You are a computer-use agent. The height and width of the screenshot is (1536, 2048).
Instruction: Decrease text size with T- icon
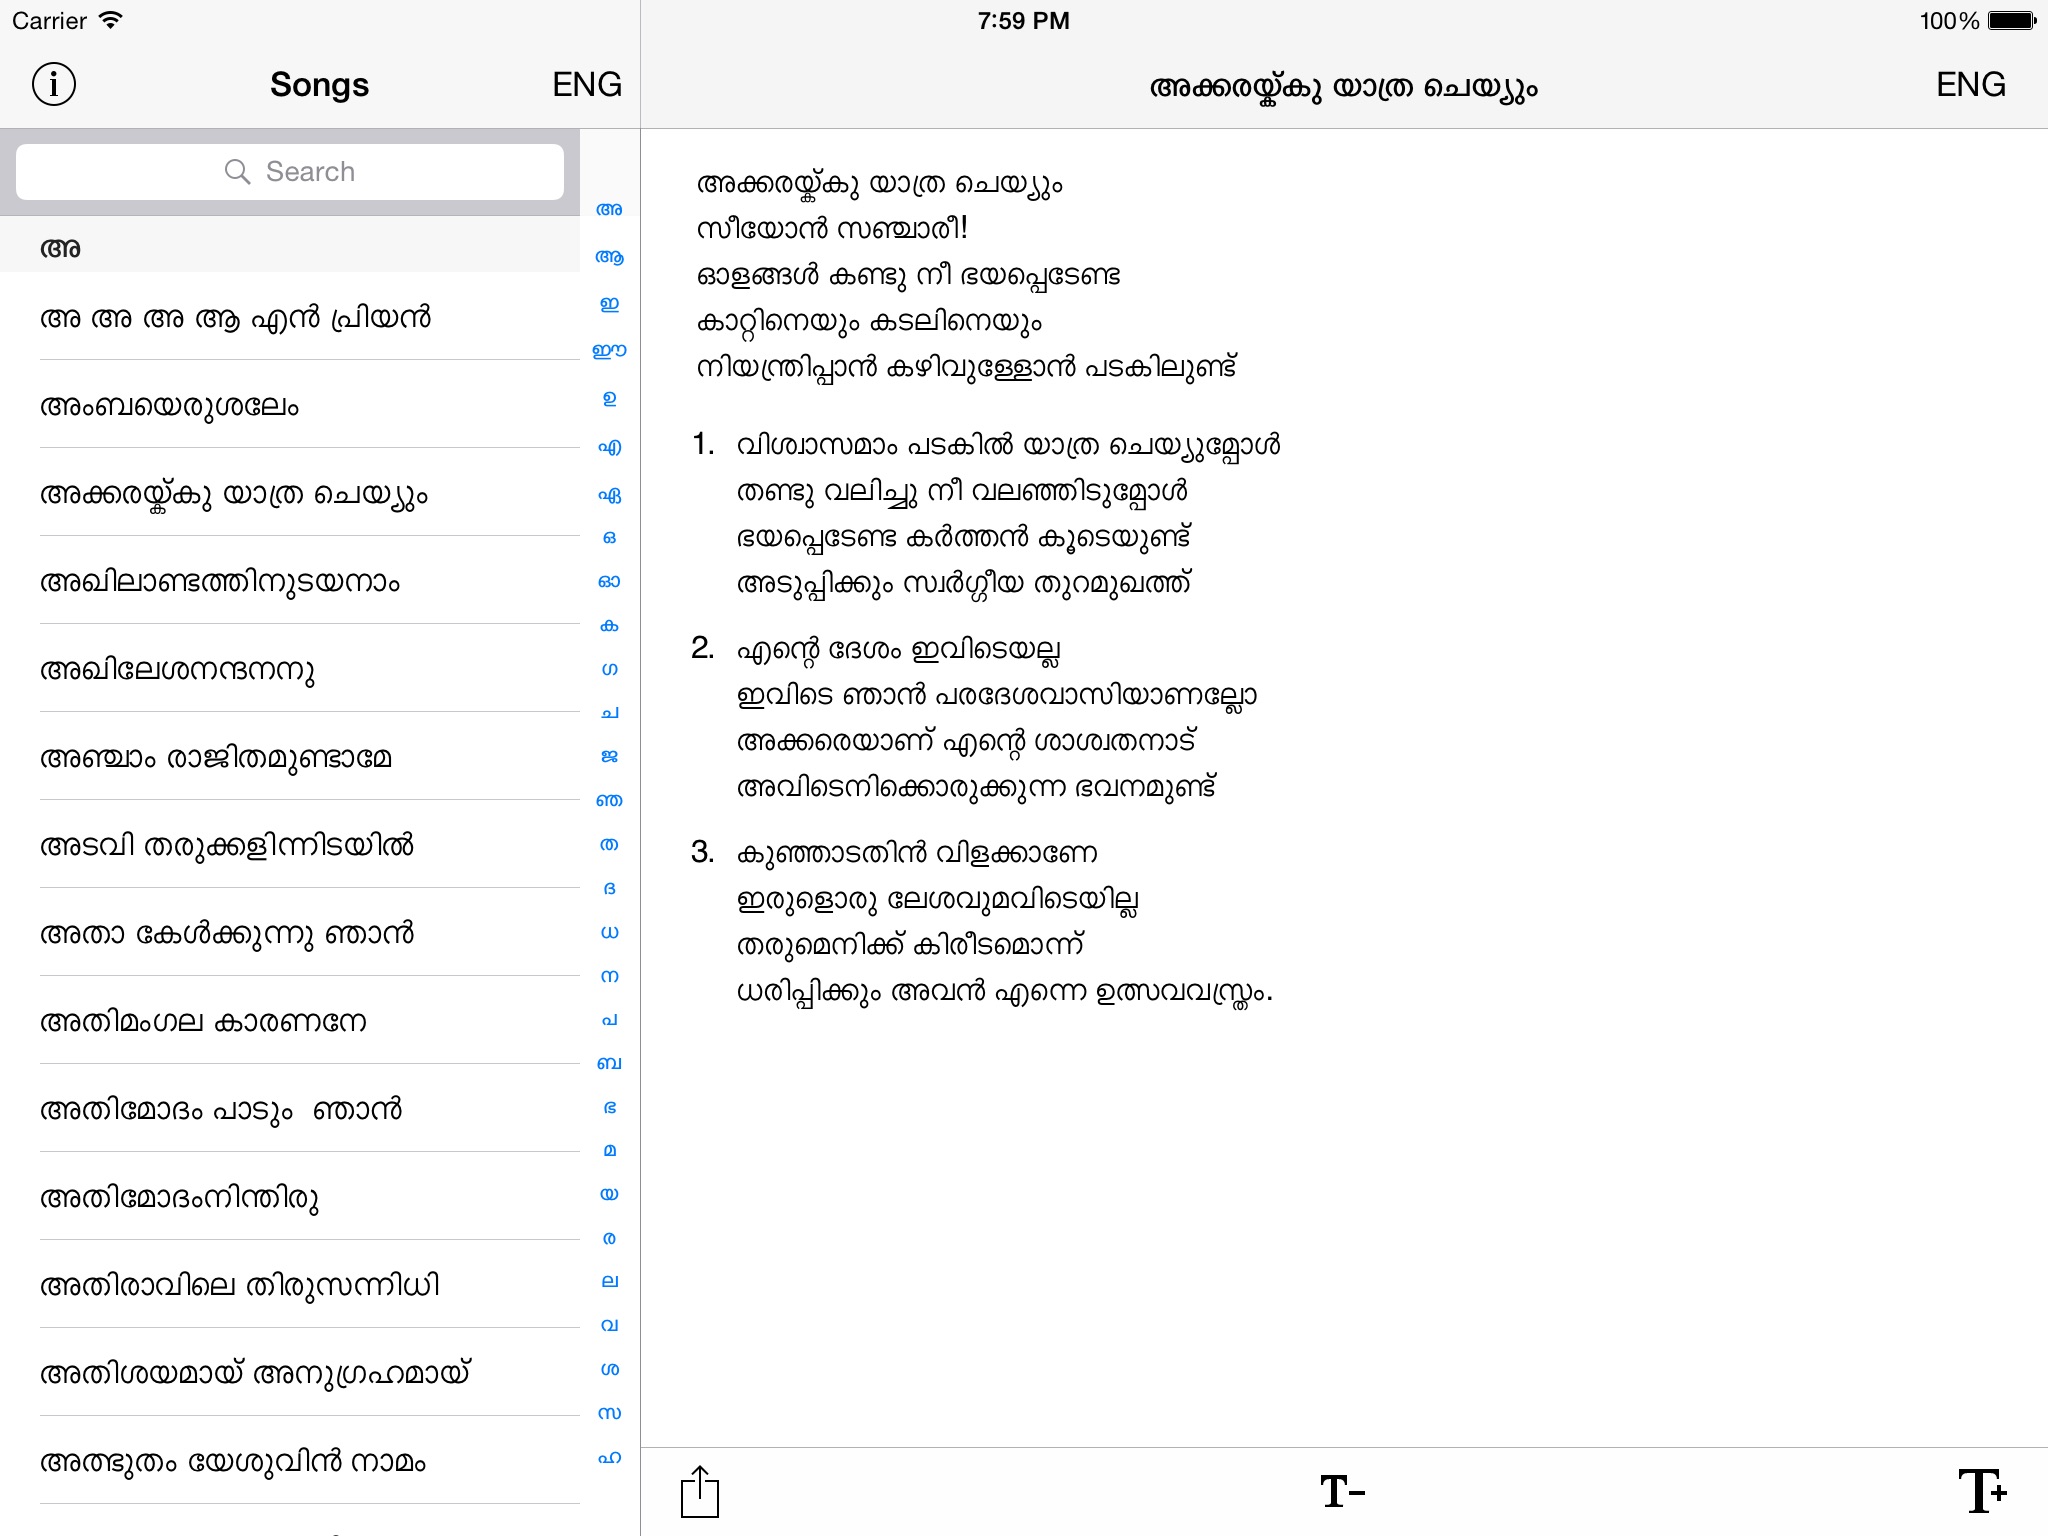point(1342,1492)
